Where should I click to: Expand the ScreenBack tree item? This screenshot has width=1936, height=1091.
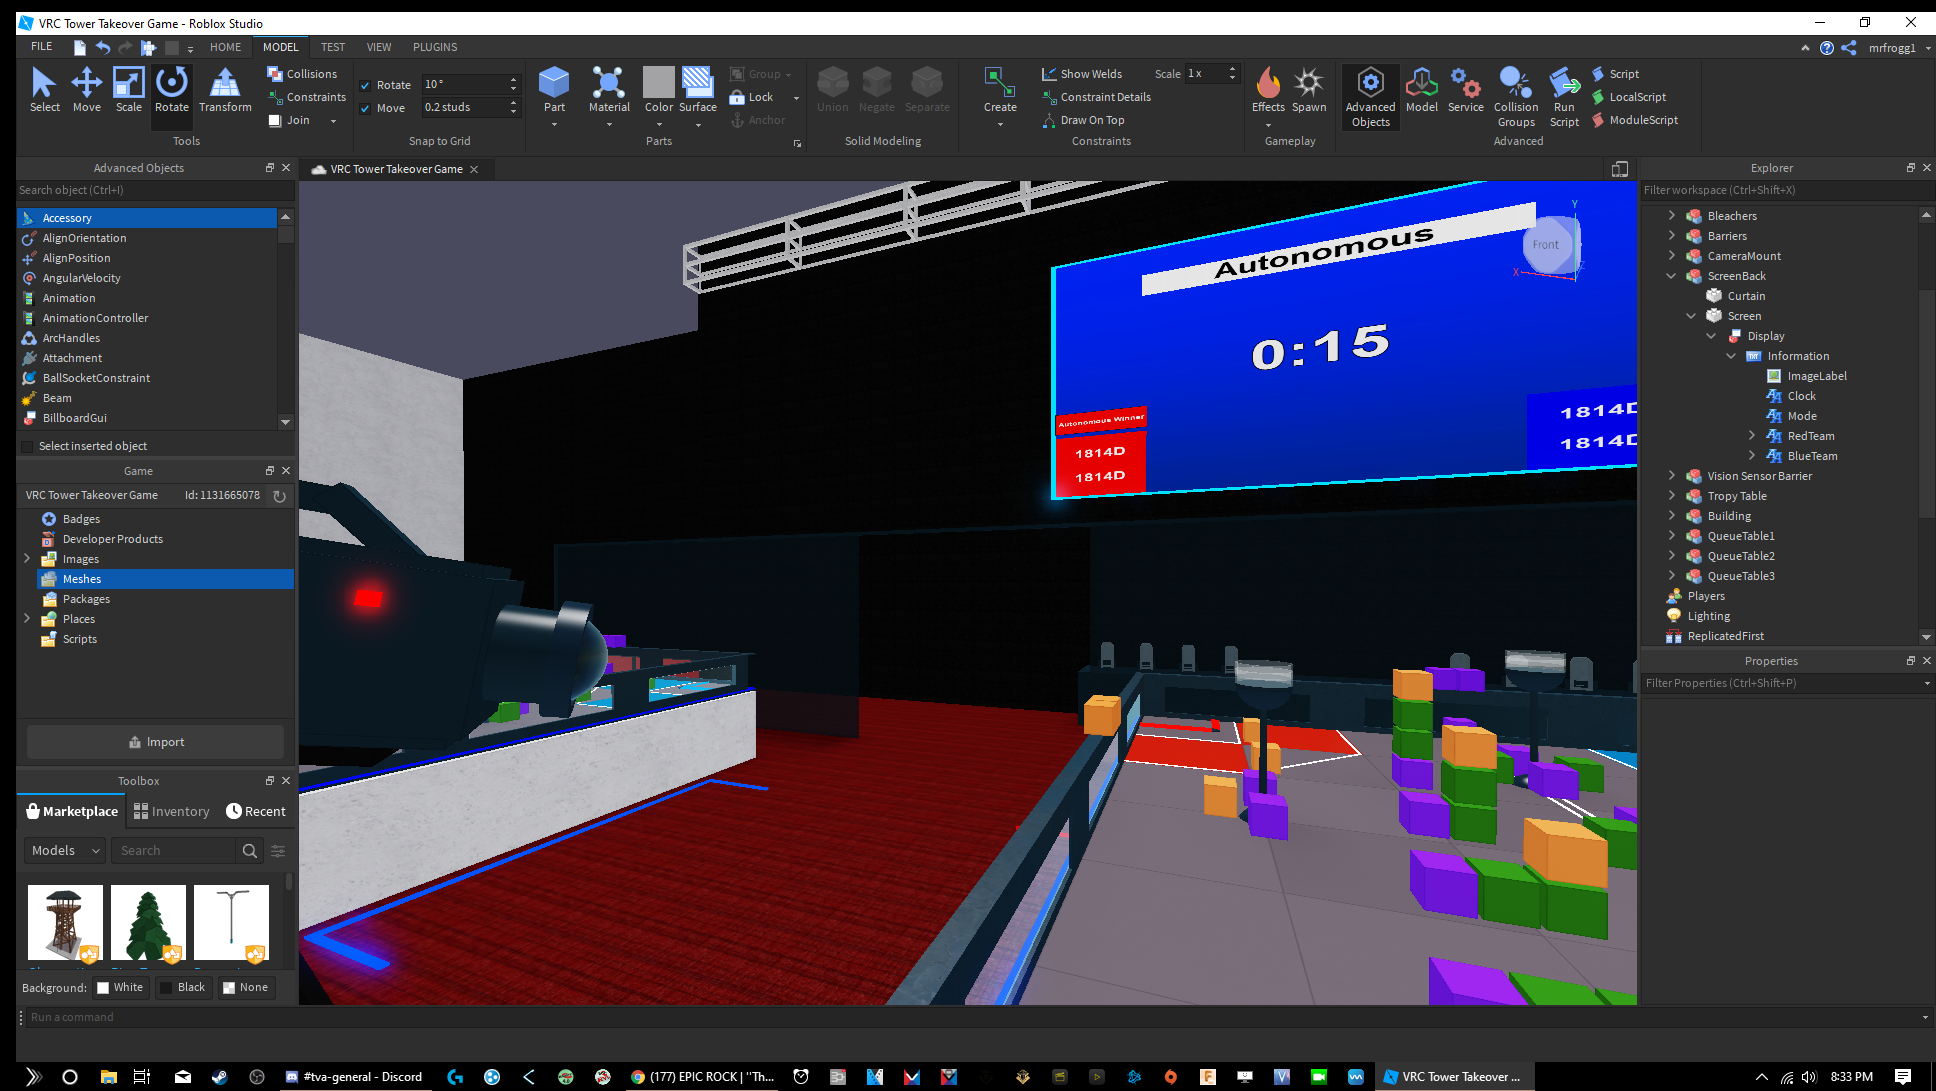pyautogui.click(x=1673, y=275)
